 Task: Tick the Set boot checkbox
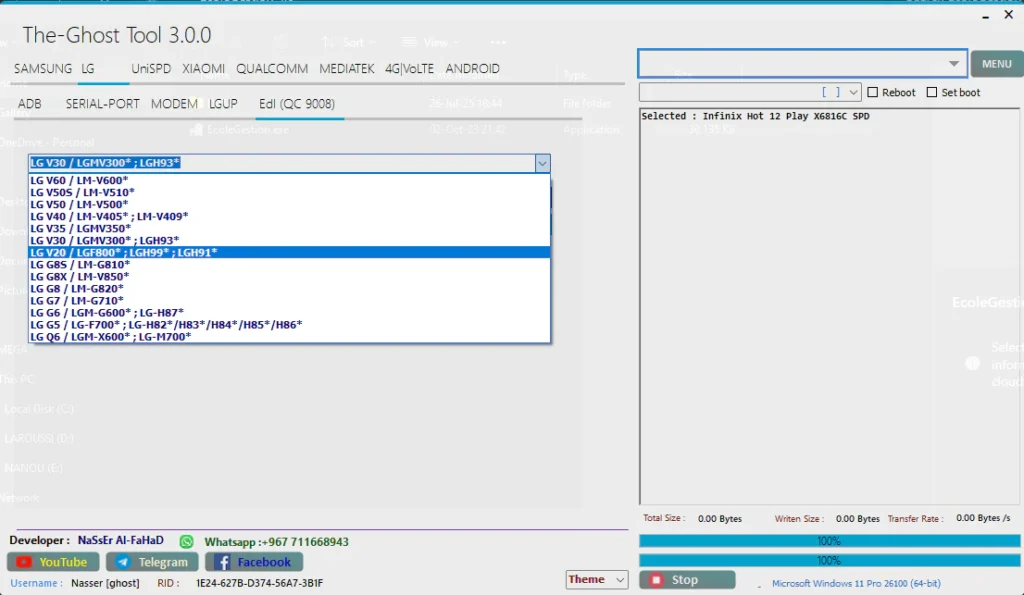point(933,92)
